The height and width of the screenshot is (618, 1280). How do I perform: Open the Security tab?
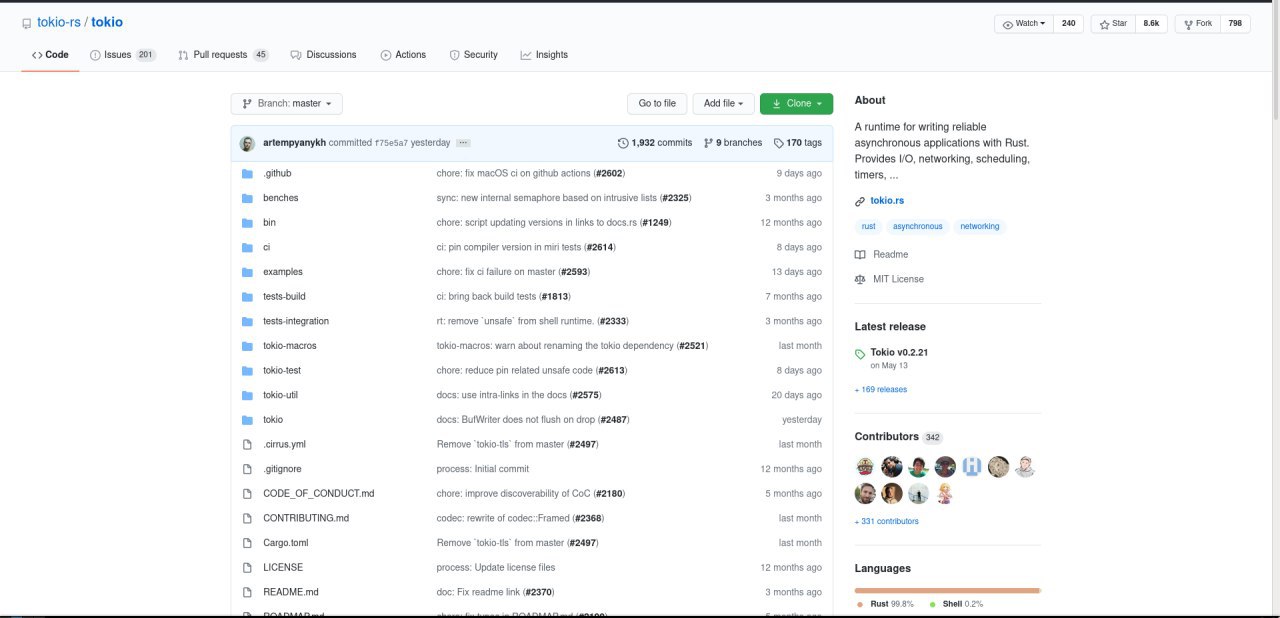pyautogui.click(x=473, y=55)
